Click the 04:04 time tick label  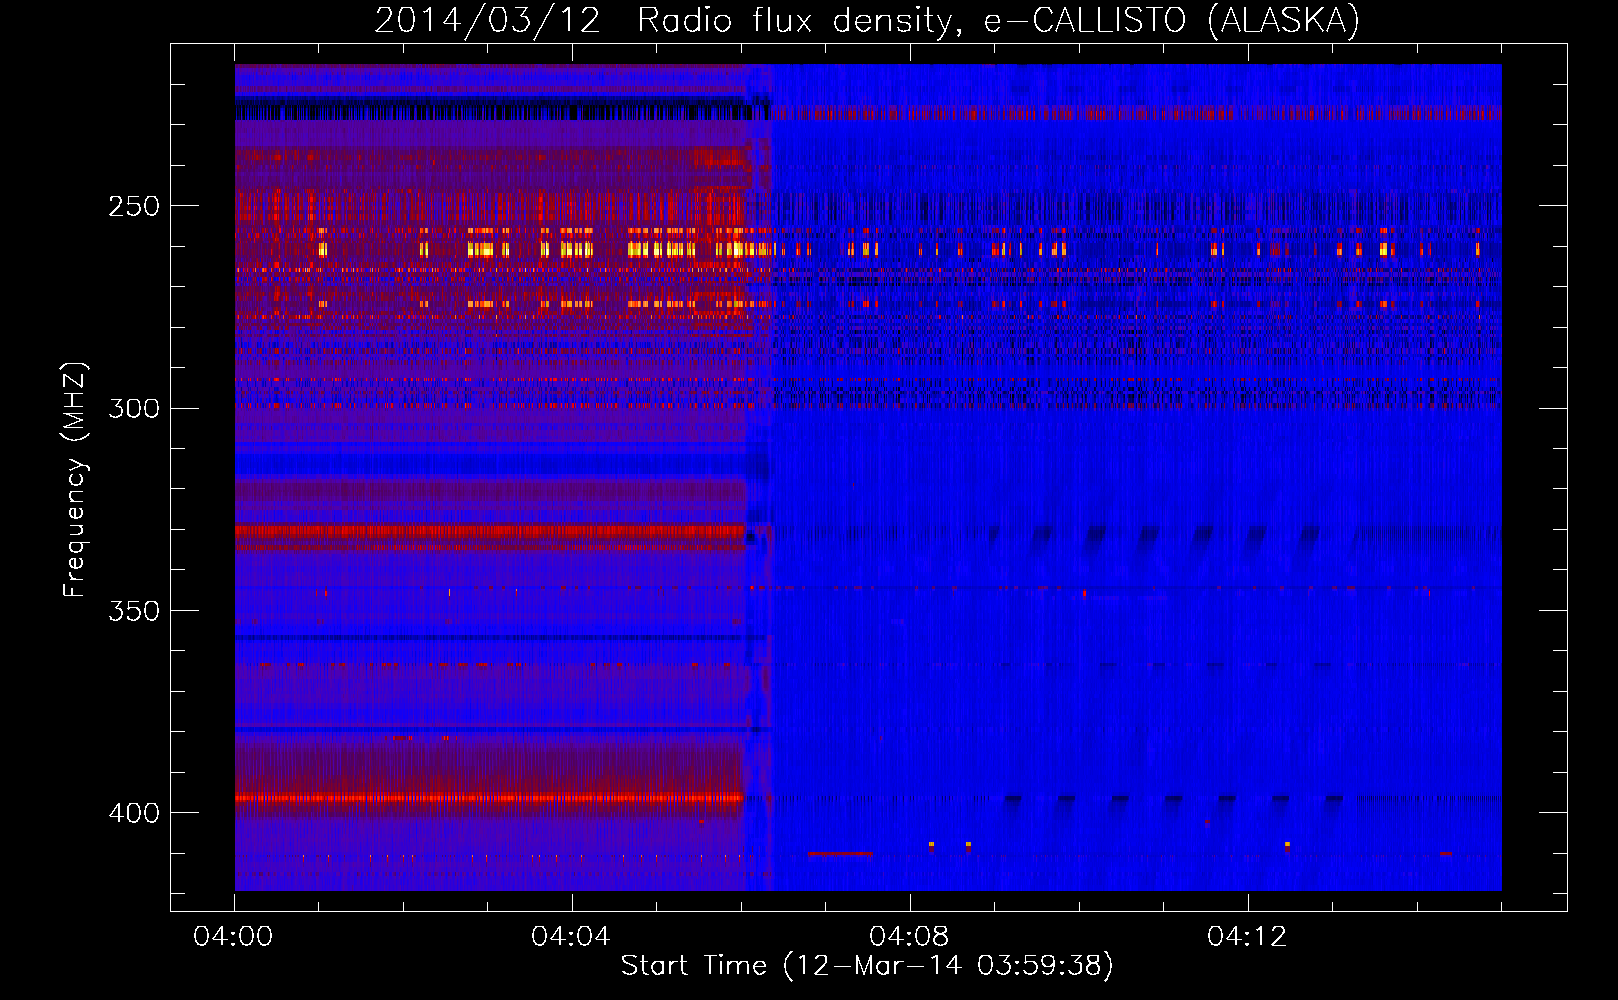(x=571, y=936)
